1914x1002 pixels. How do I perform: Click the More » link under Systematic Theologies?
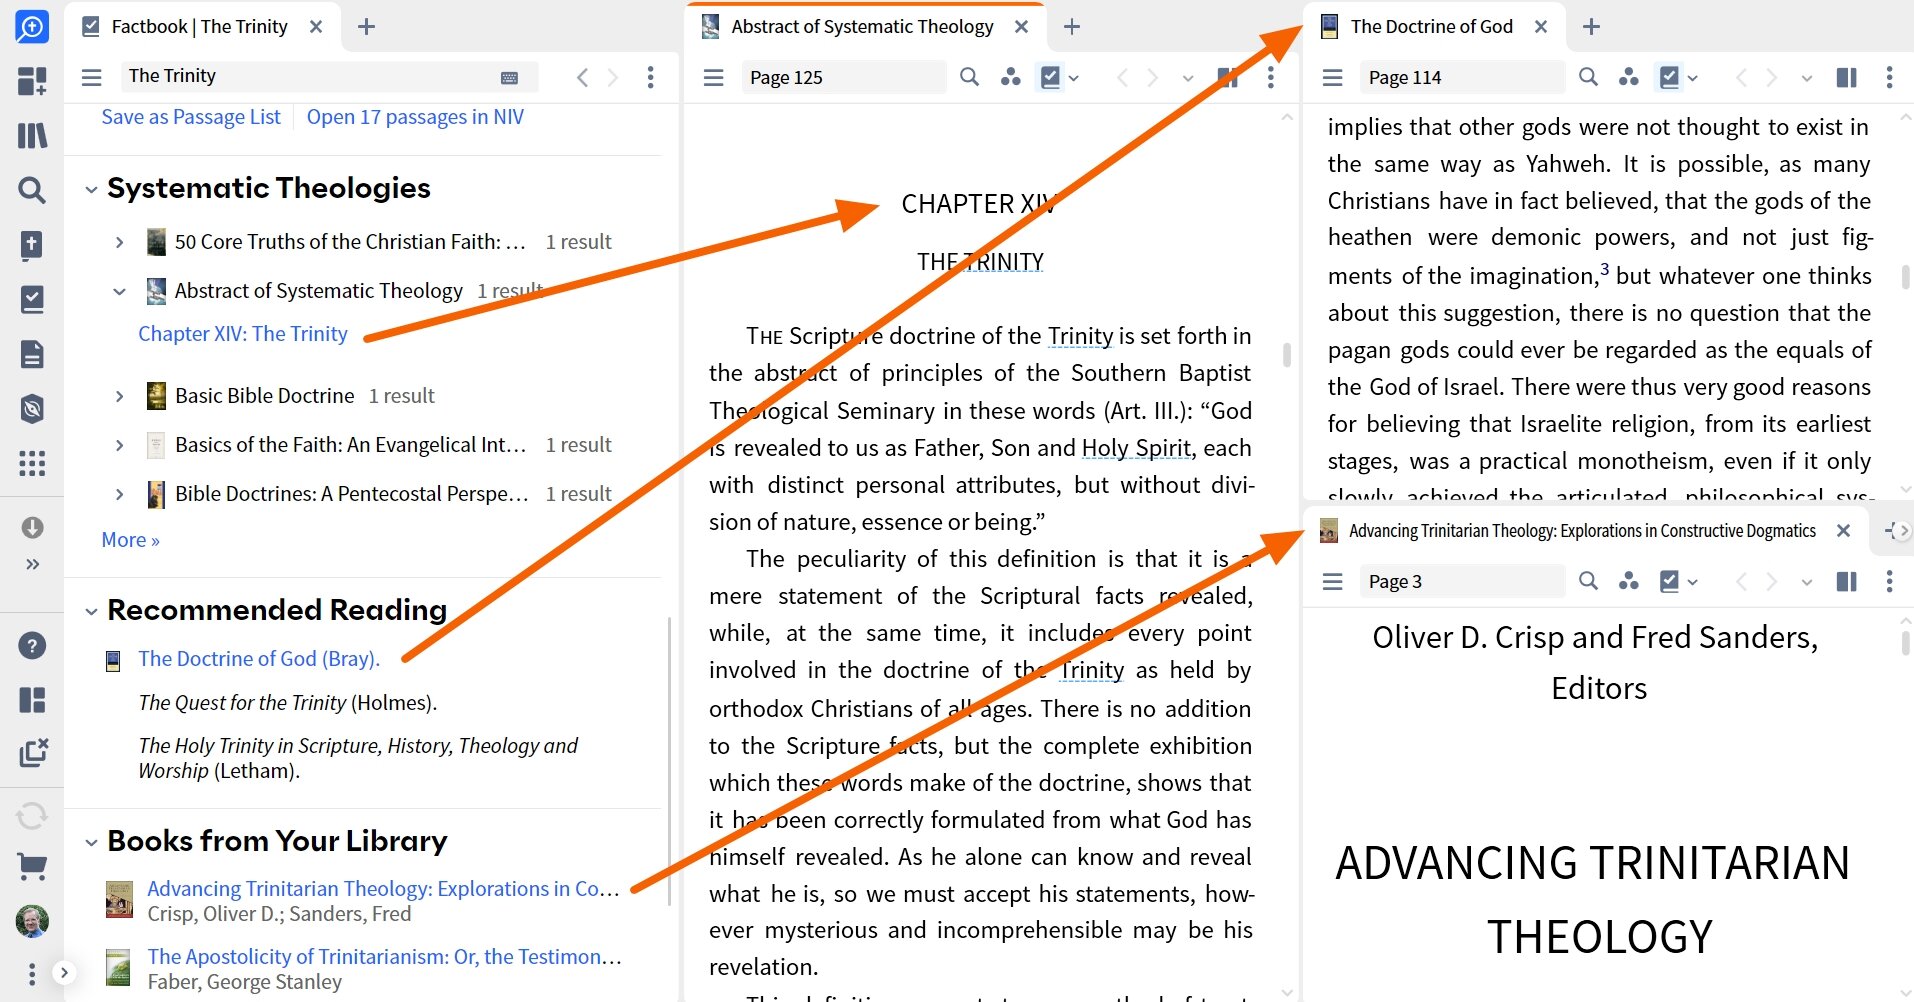point(130,540)
